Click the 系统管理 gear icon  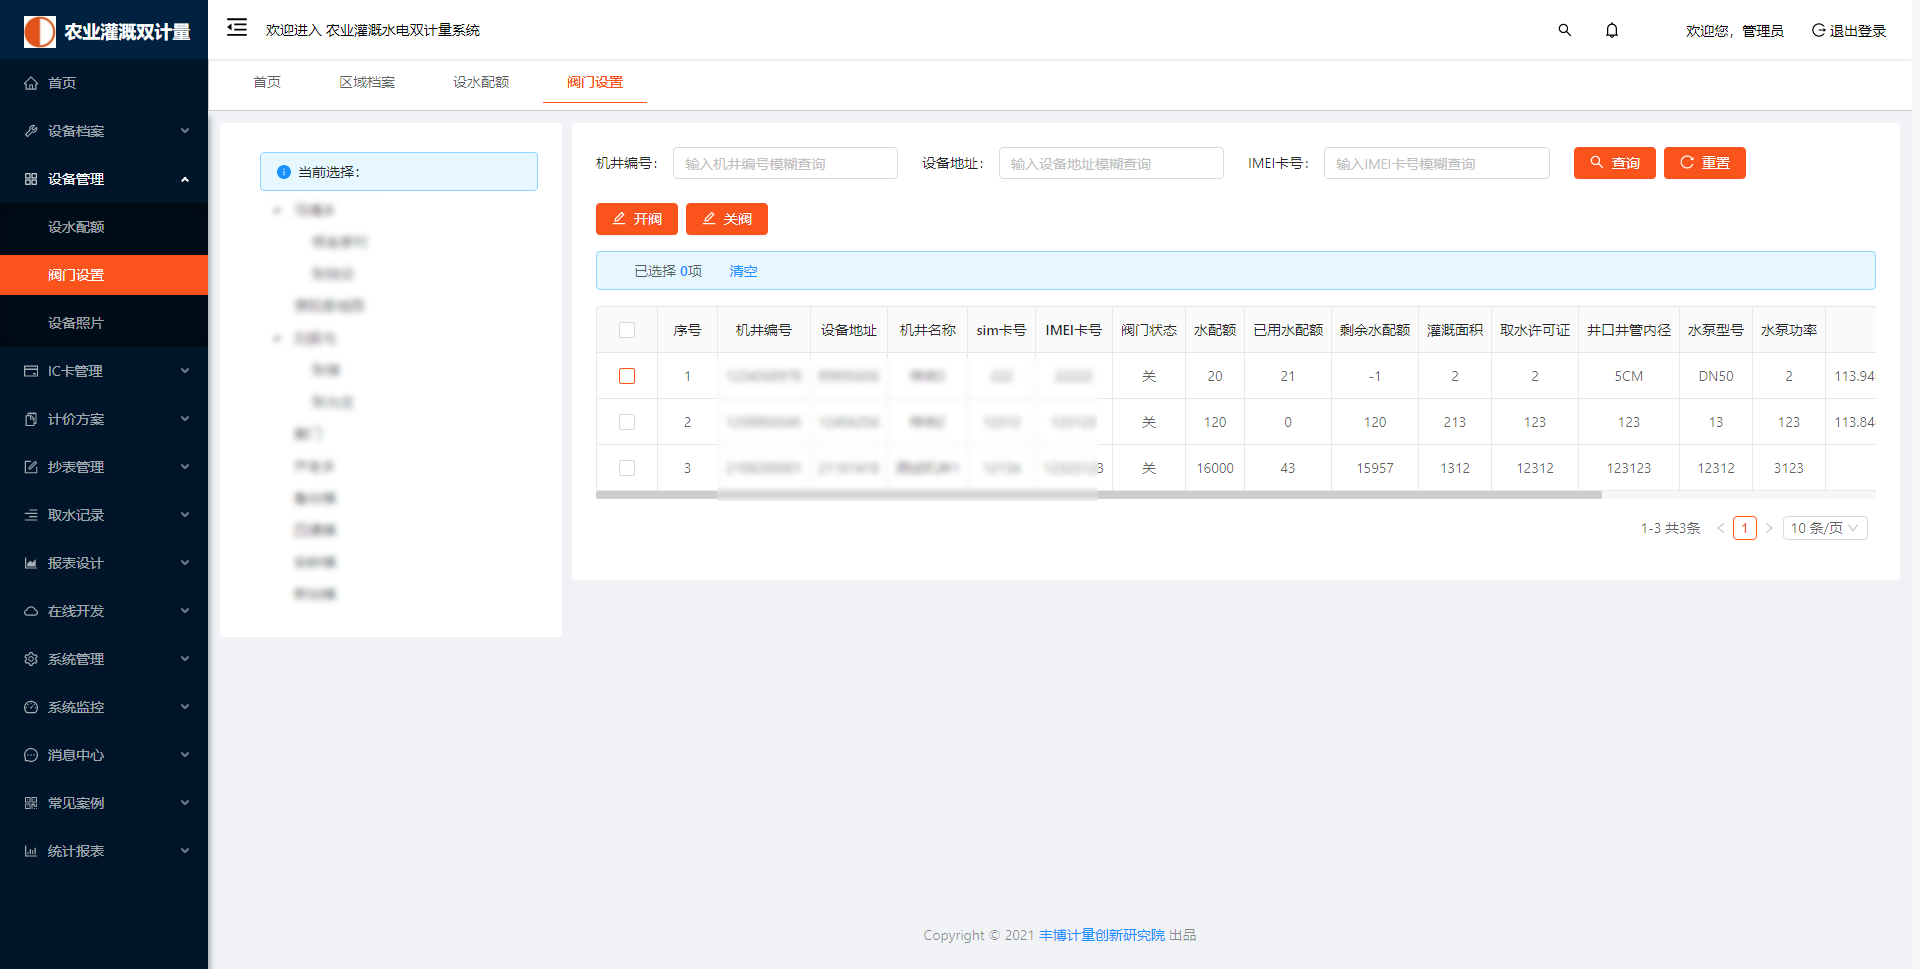[x=31, y=659]
